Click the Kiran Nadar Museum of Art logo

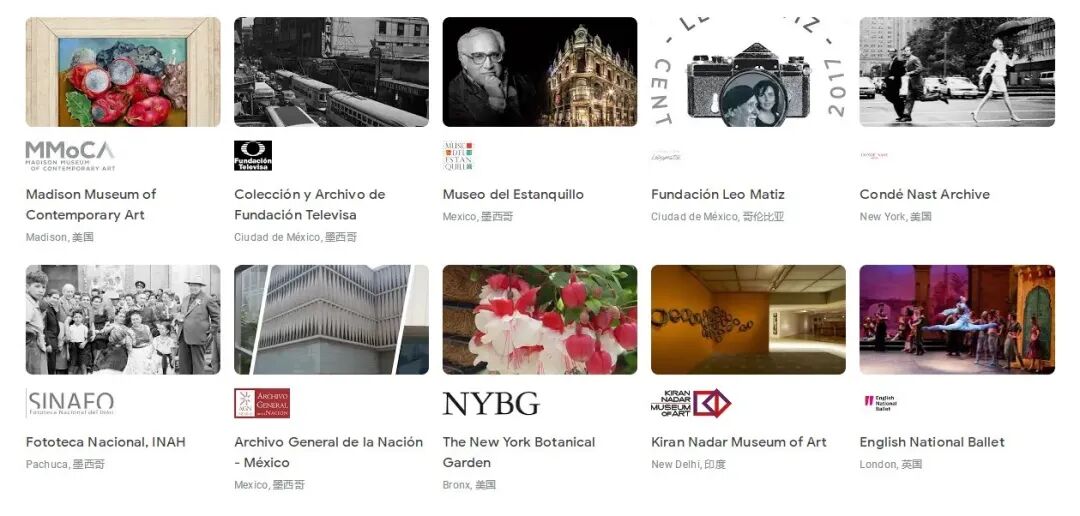[691, 404]
